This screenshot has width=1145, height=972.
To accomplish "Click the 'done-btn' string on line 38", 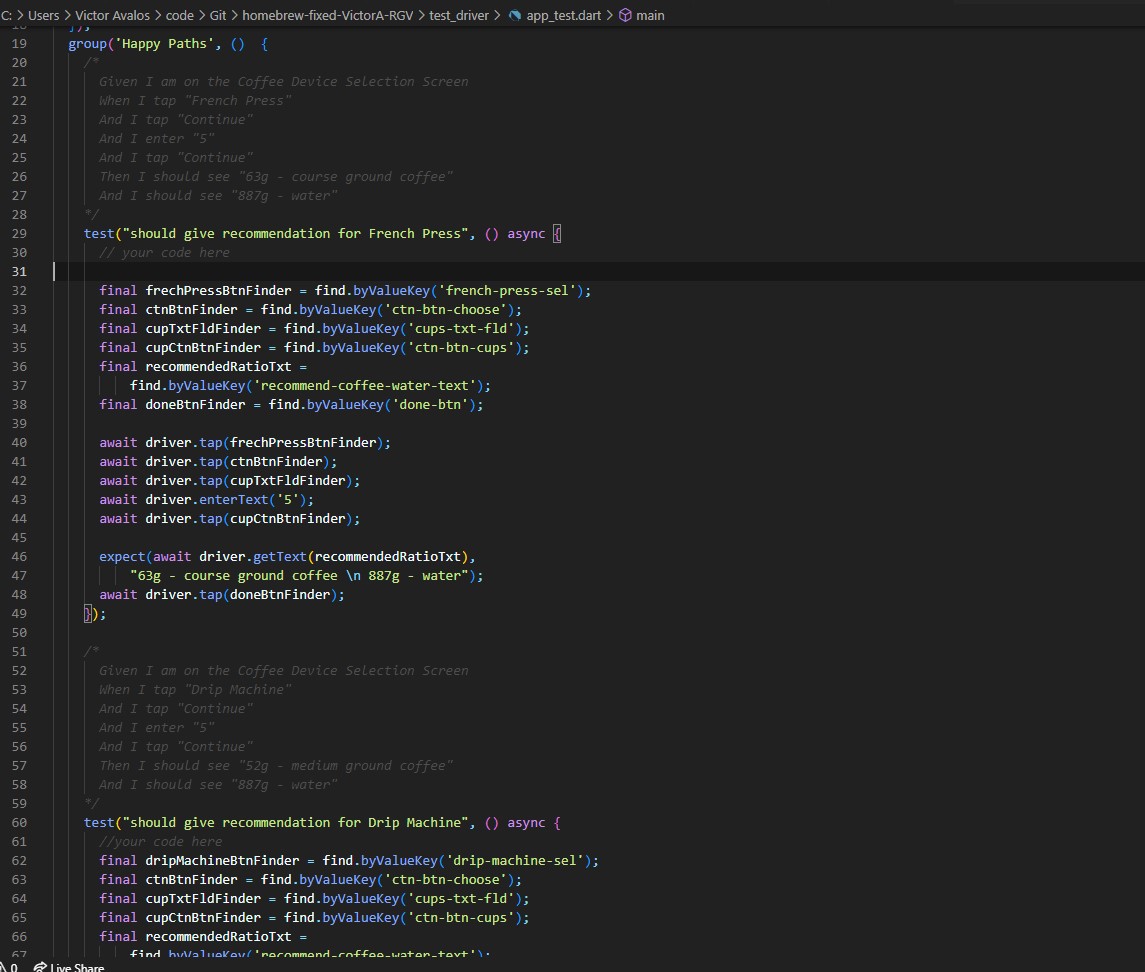I will click(x=436, y=405).
